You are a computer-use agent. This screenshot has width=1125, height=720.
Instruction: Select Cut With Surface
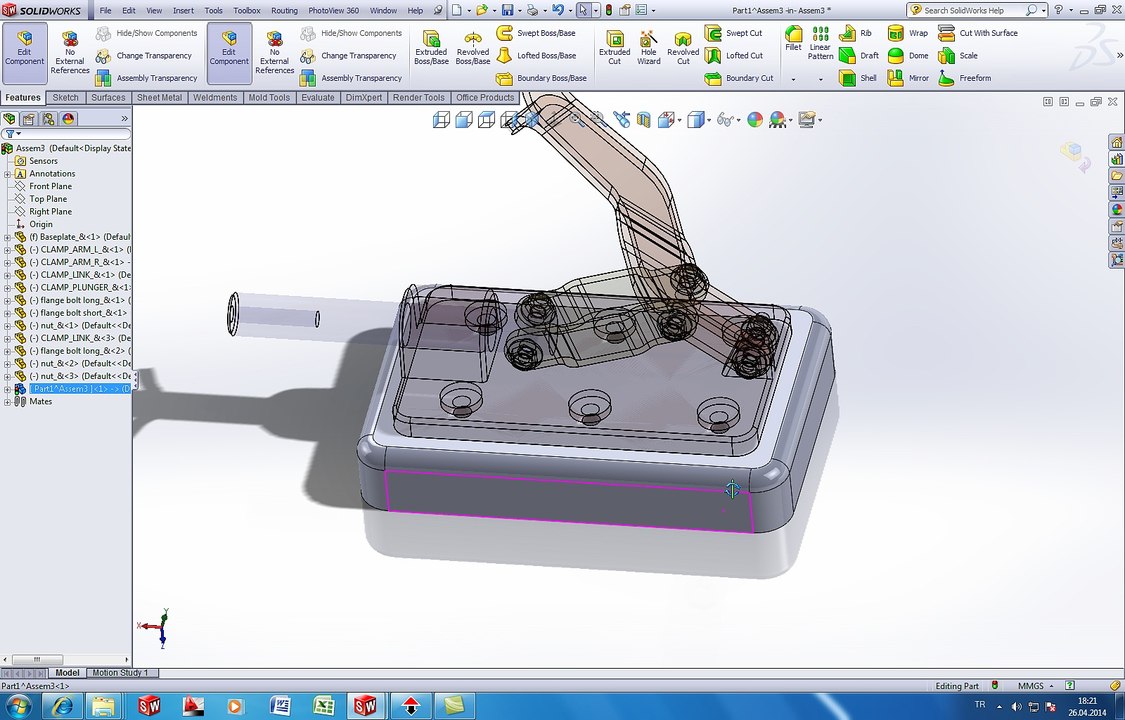(x=978, y=33)
